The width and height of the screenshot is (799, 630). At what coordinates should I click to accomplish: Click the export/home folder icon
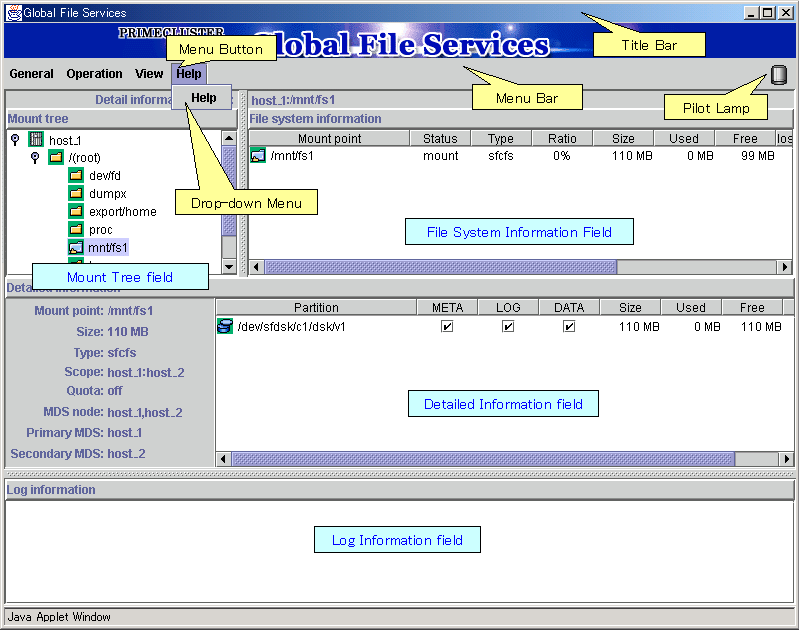point(76,211)
